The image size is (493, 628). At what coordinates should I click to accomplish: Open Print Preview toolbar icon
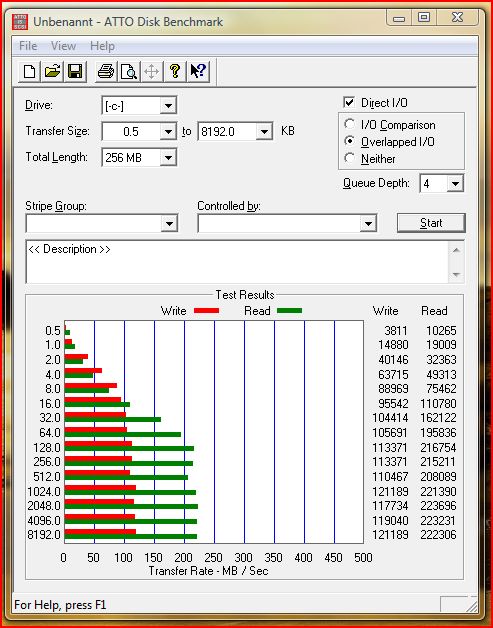tap(129, 72)
